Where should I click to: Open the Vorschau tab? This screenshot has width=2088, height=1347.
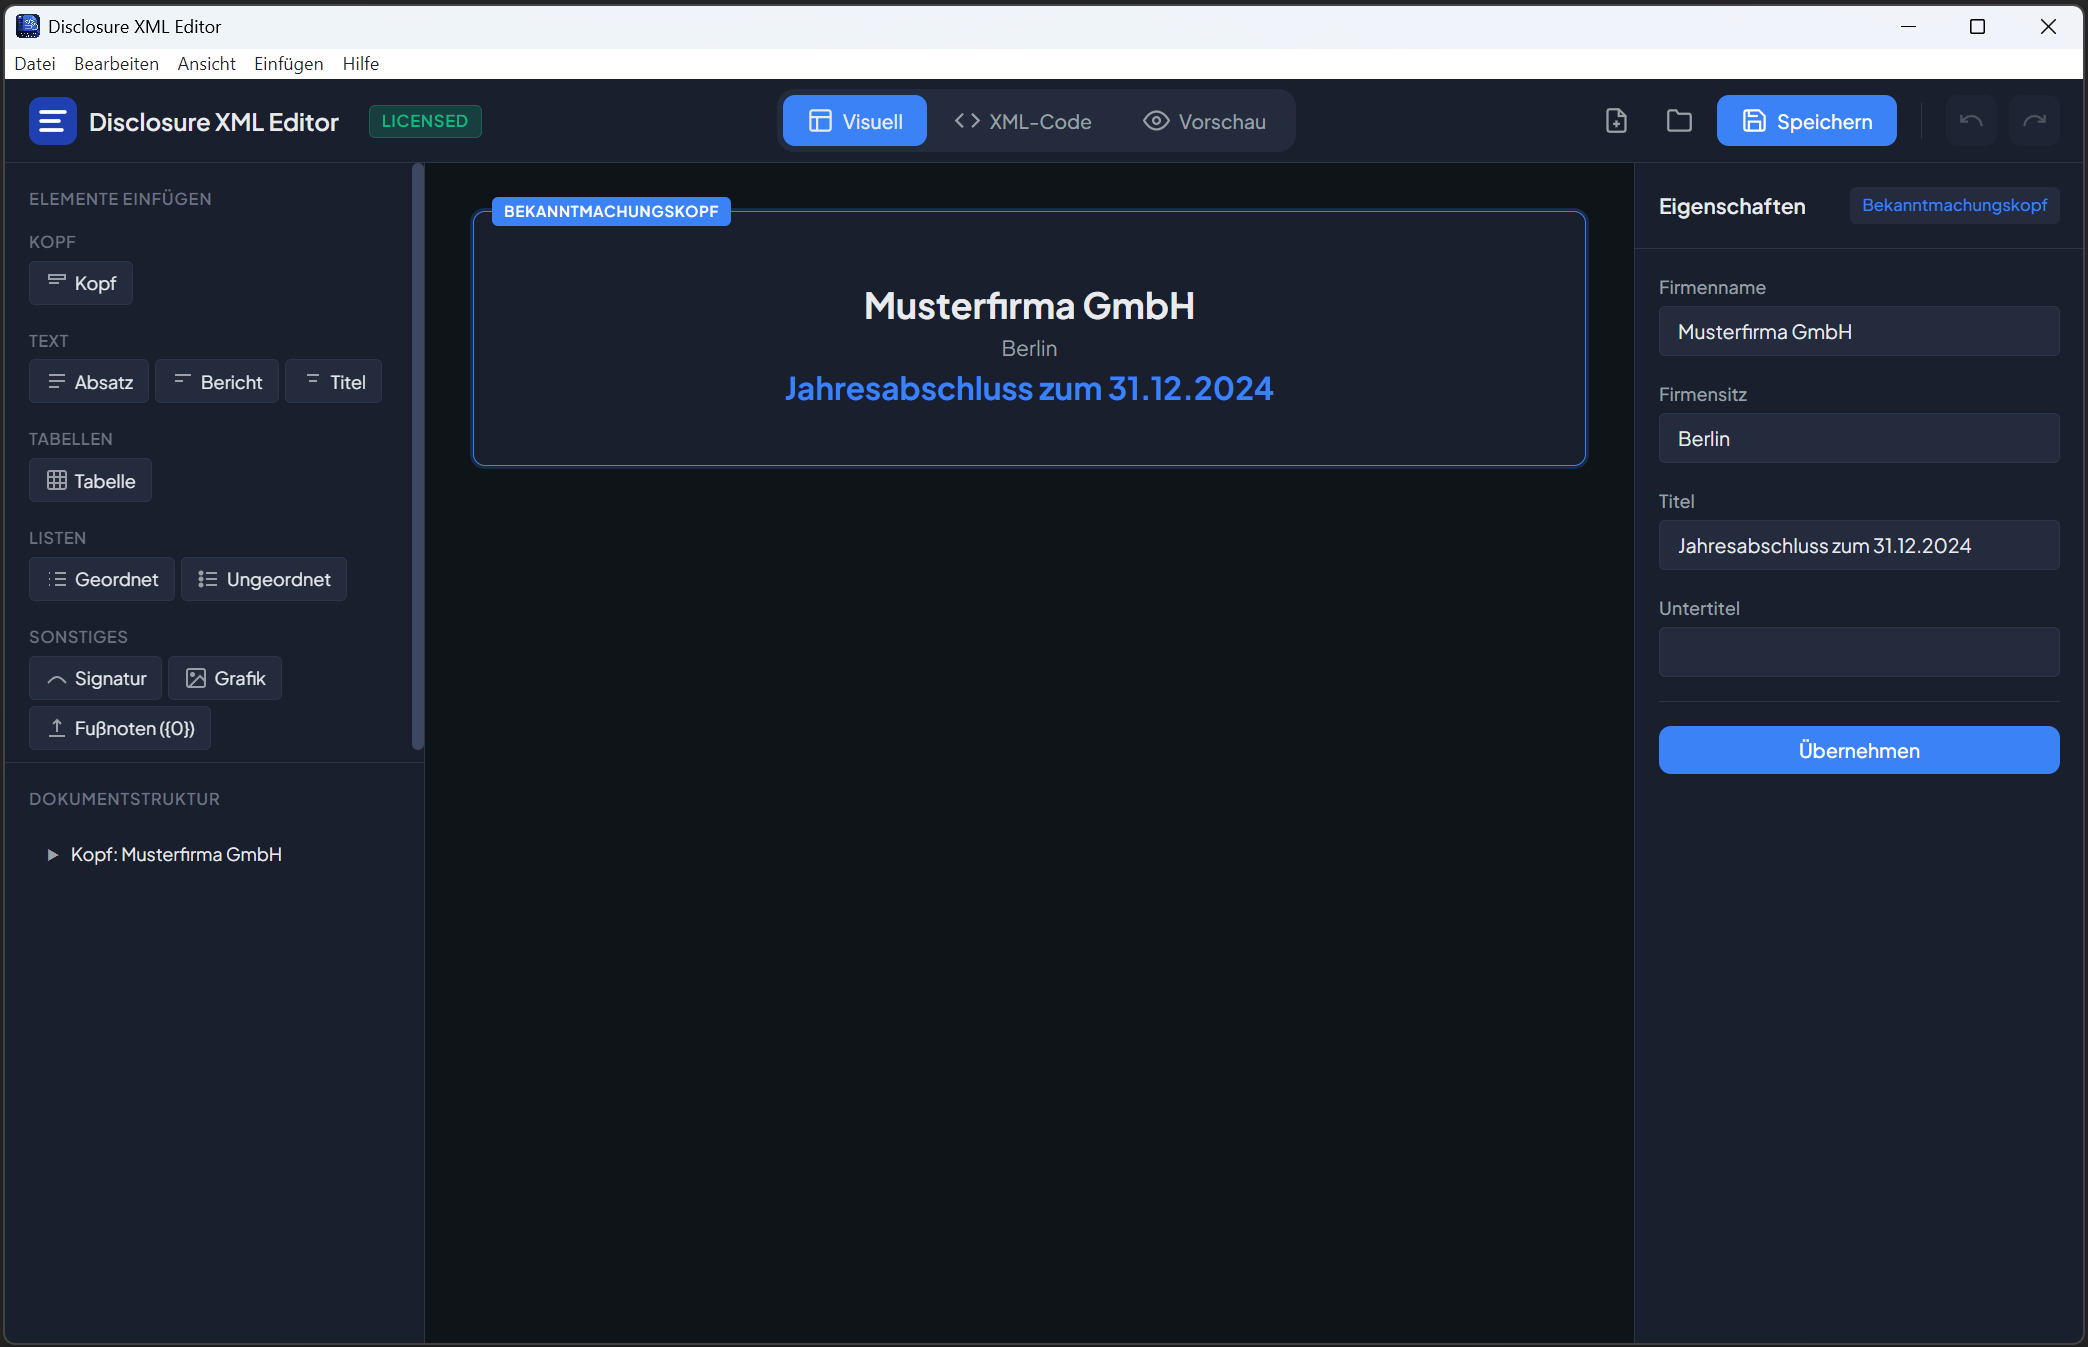pyautogui.click(x=1204, y=121)
